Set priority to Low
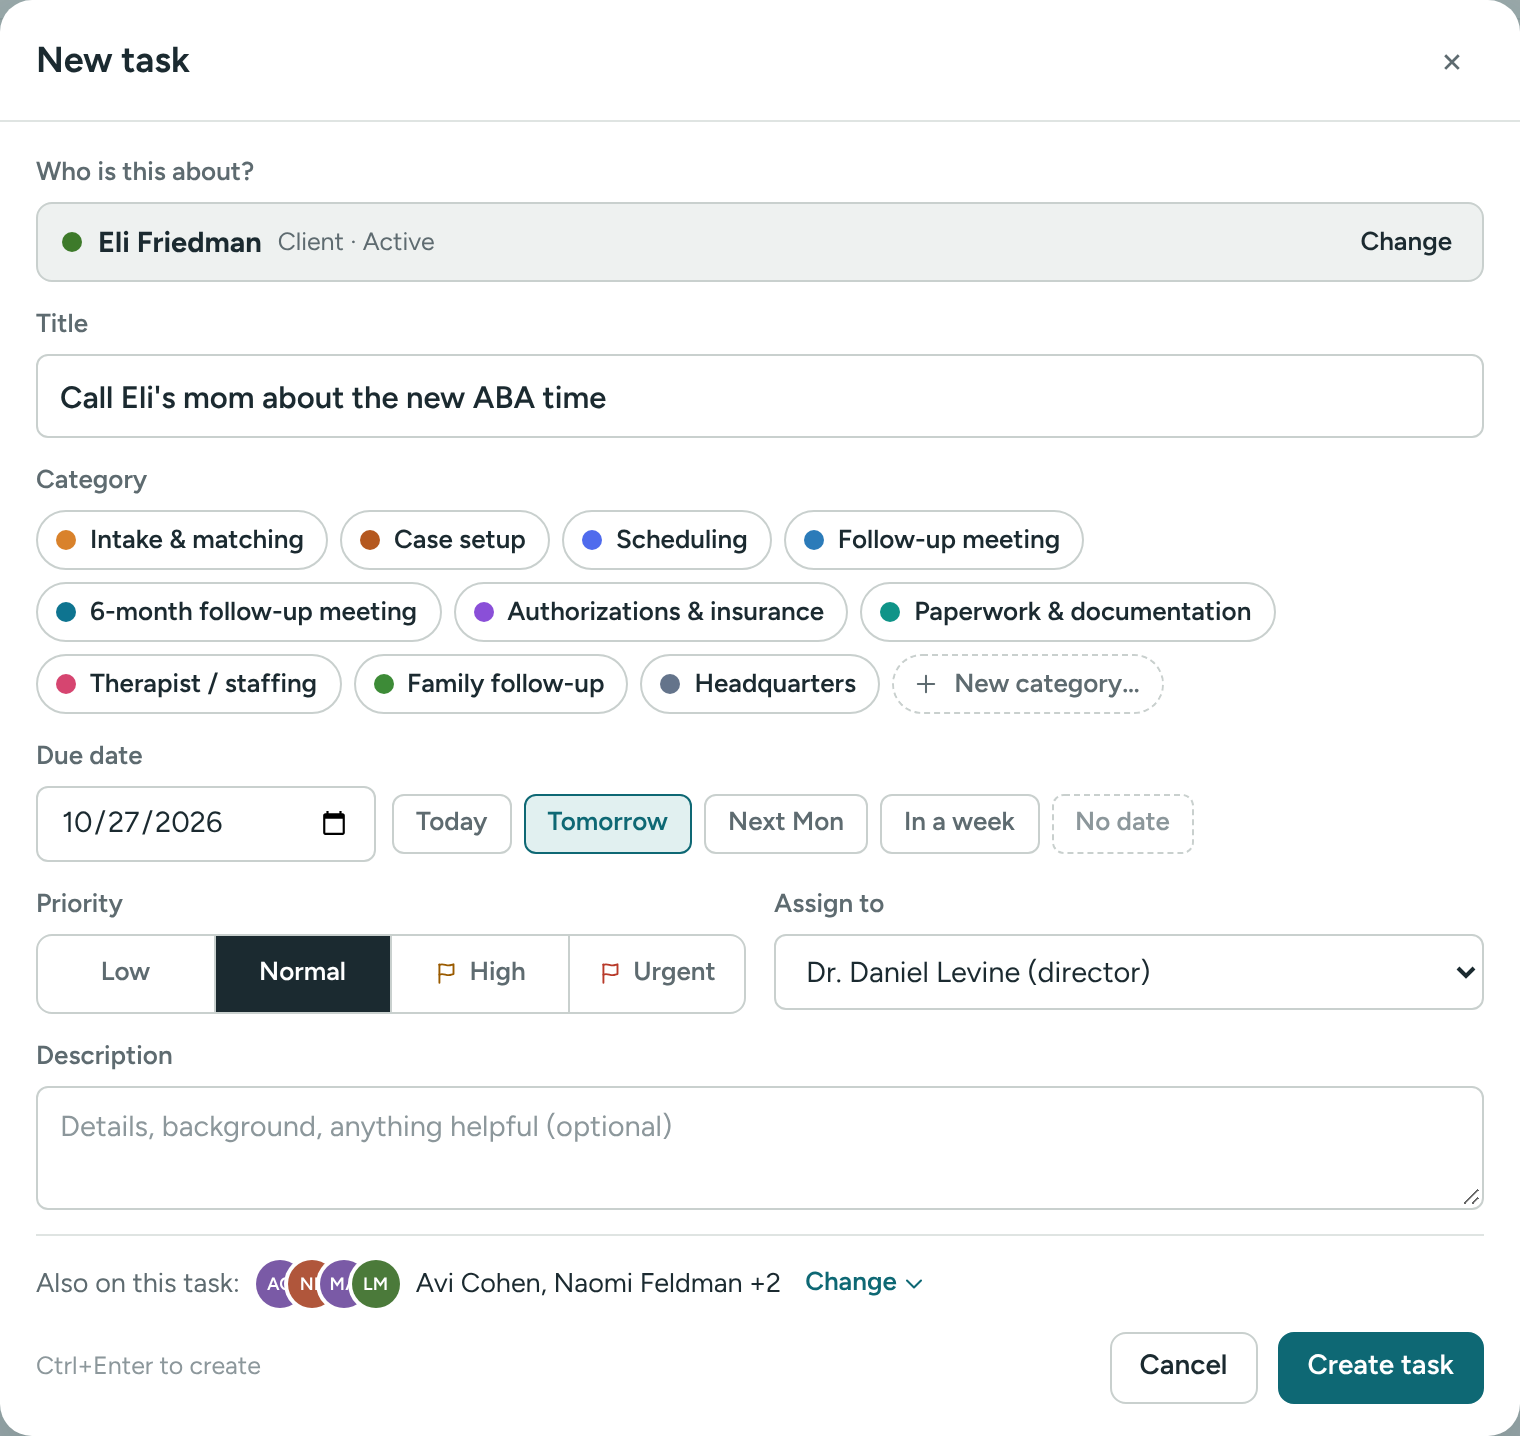Viewport: 1520px width, 1436px height. click(126, 974)
